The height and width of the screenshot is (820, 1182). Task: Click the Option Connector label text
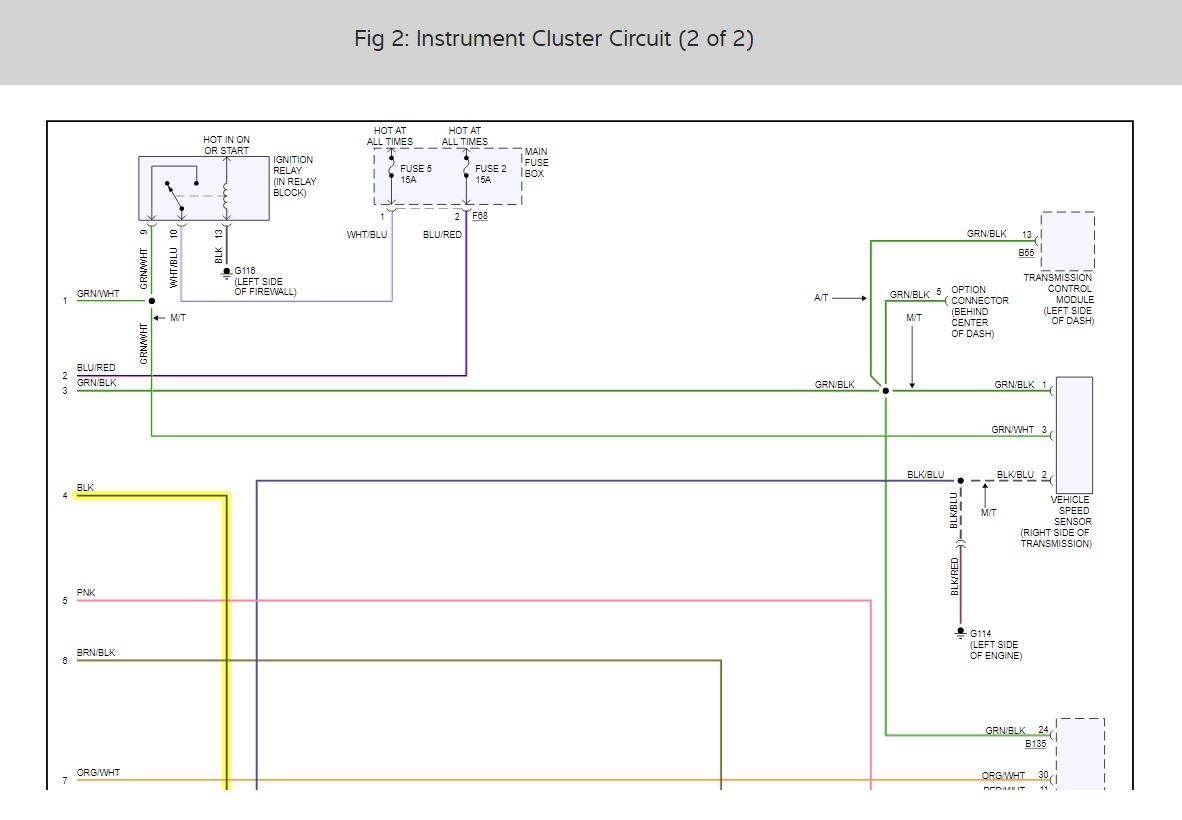(979, 311)
